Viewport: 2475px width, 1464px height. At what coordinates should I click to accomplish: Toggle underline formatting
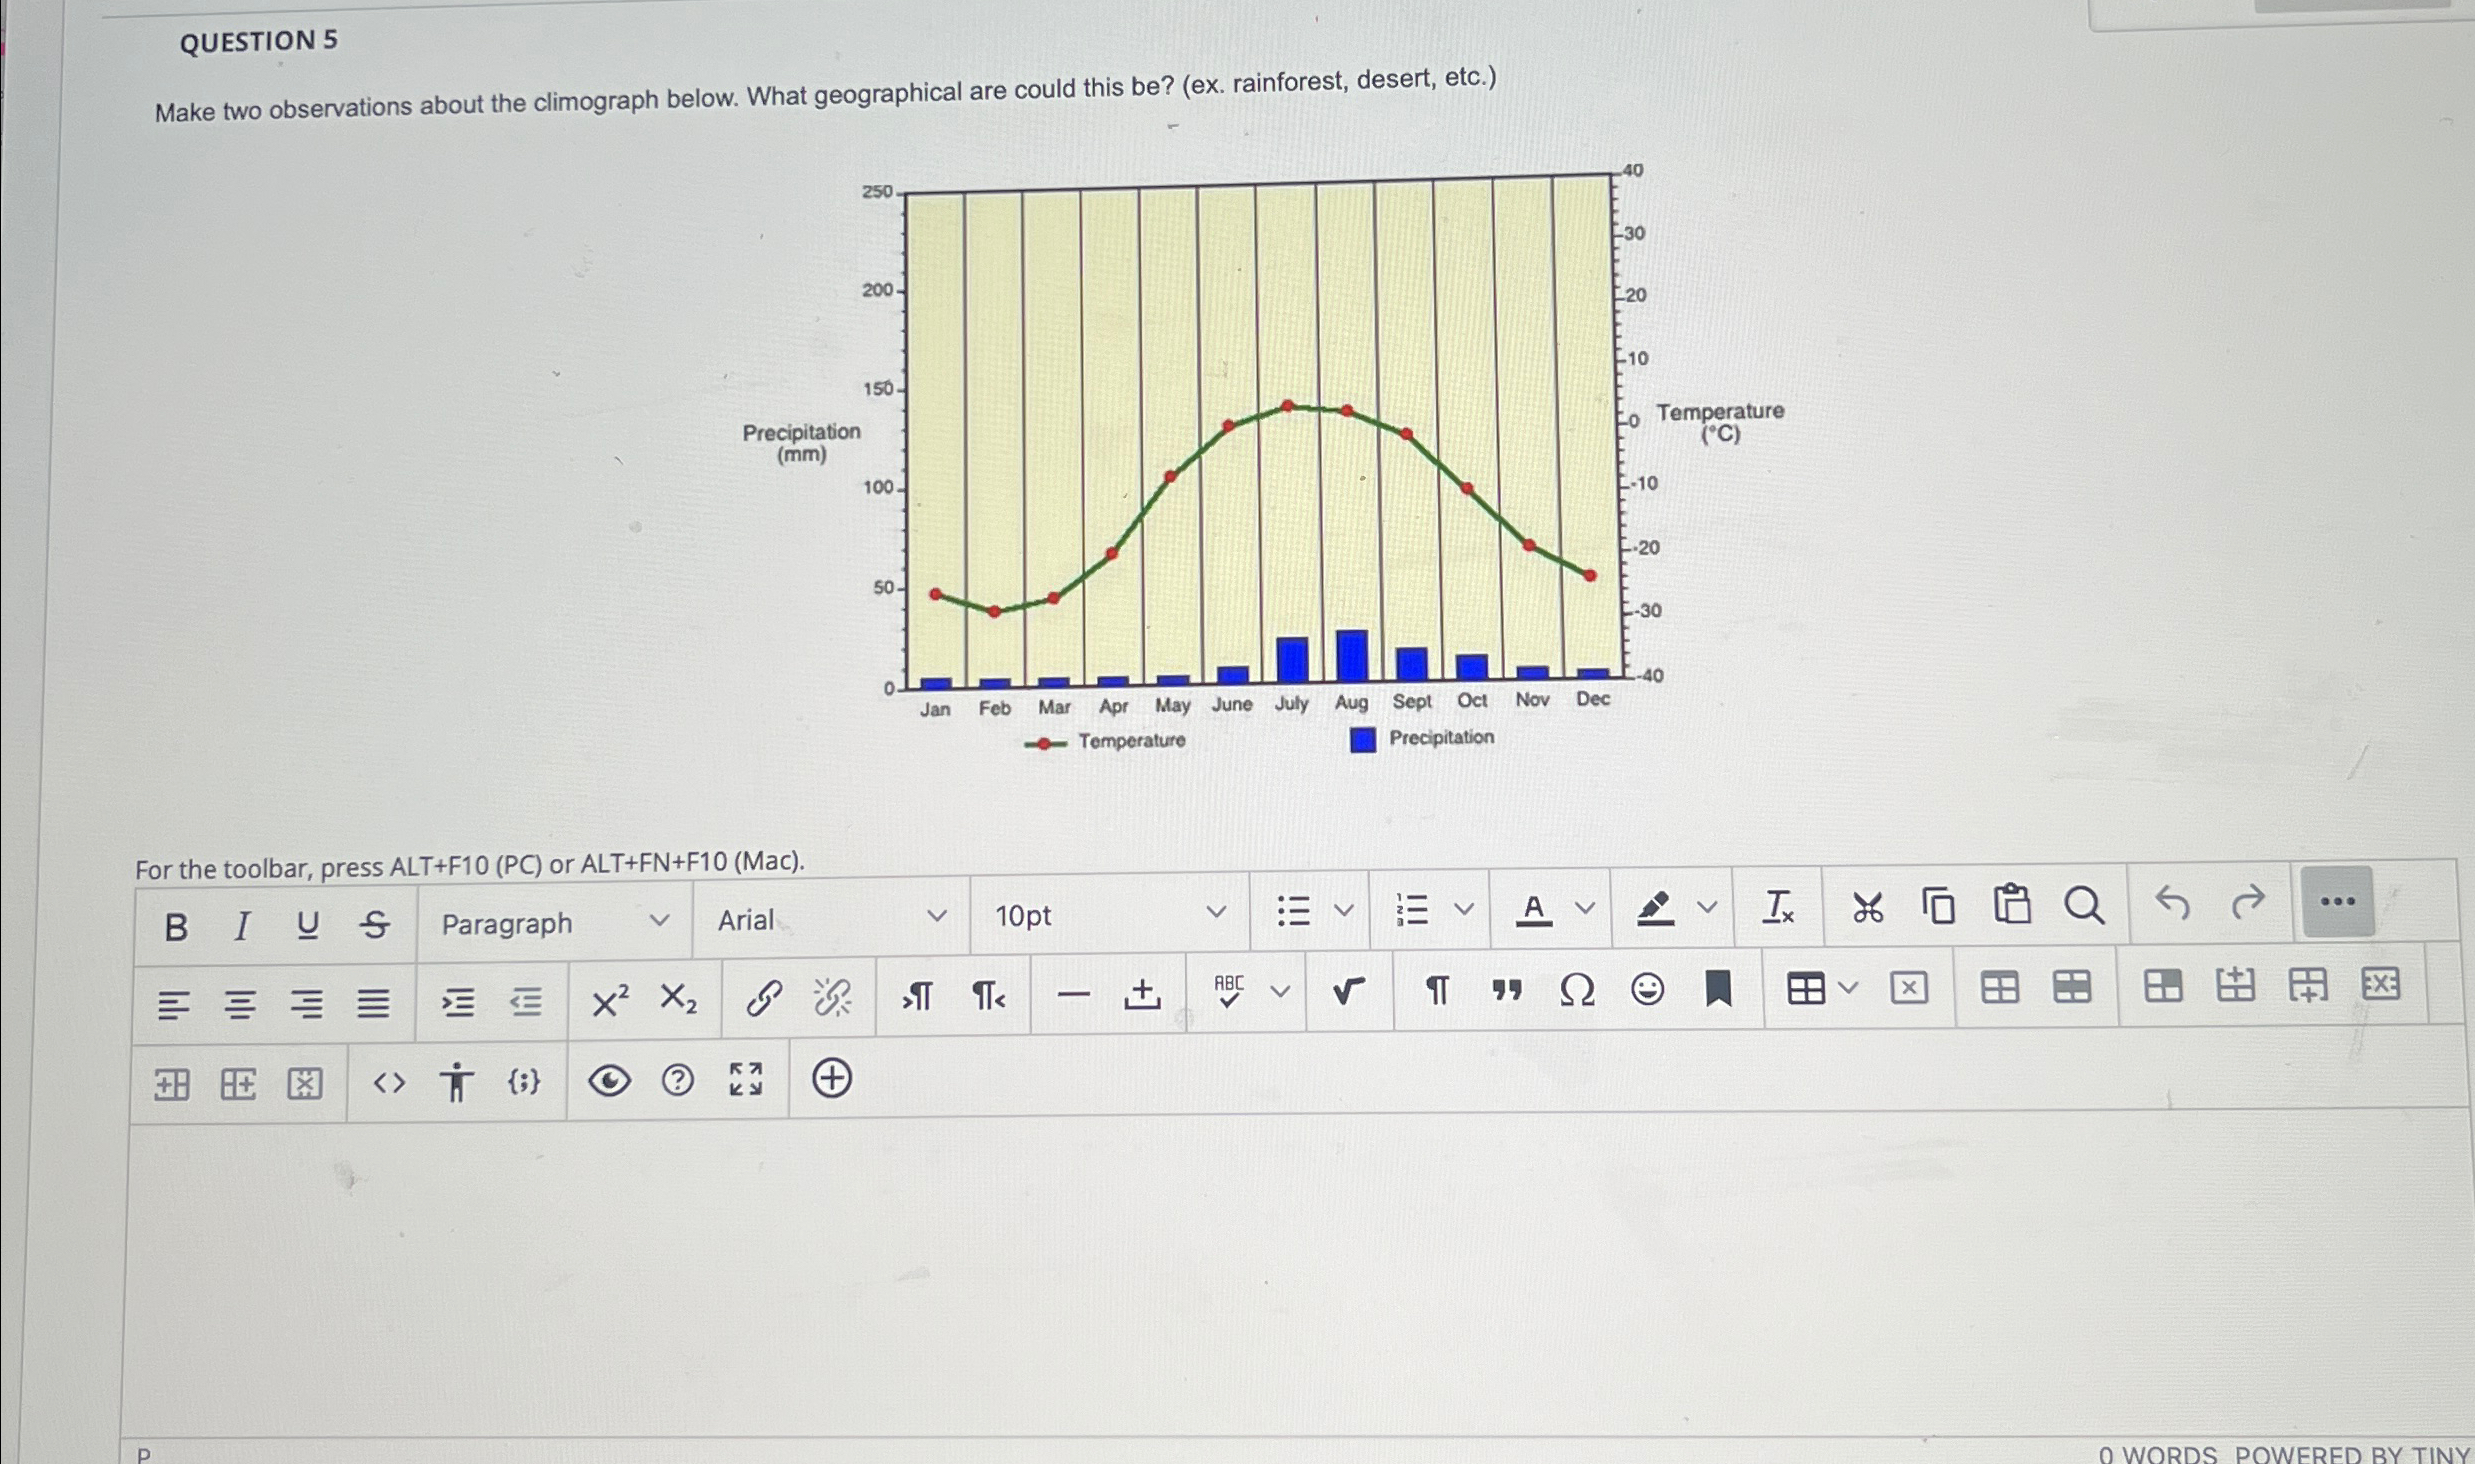[x=307, y=925]
